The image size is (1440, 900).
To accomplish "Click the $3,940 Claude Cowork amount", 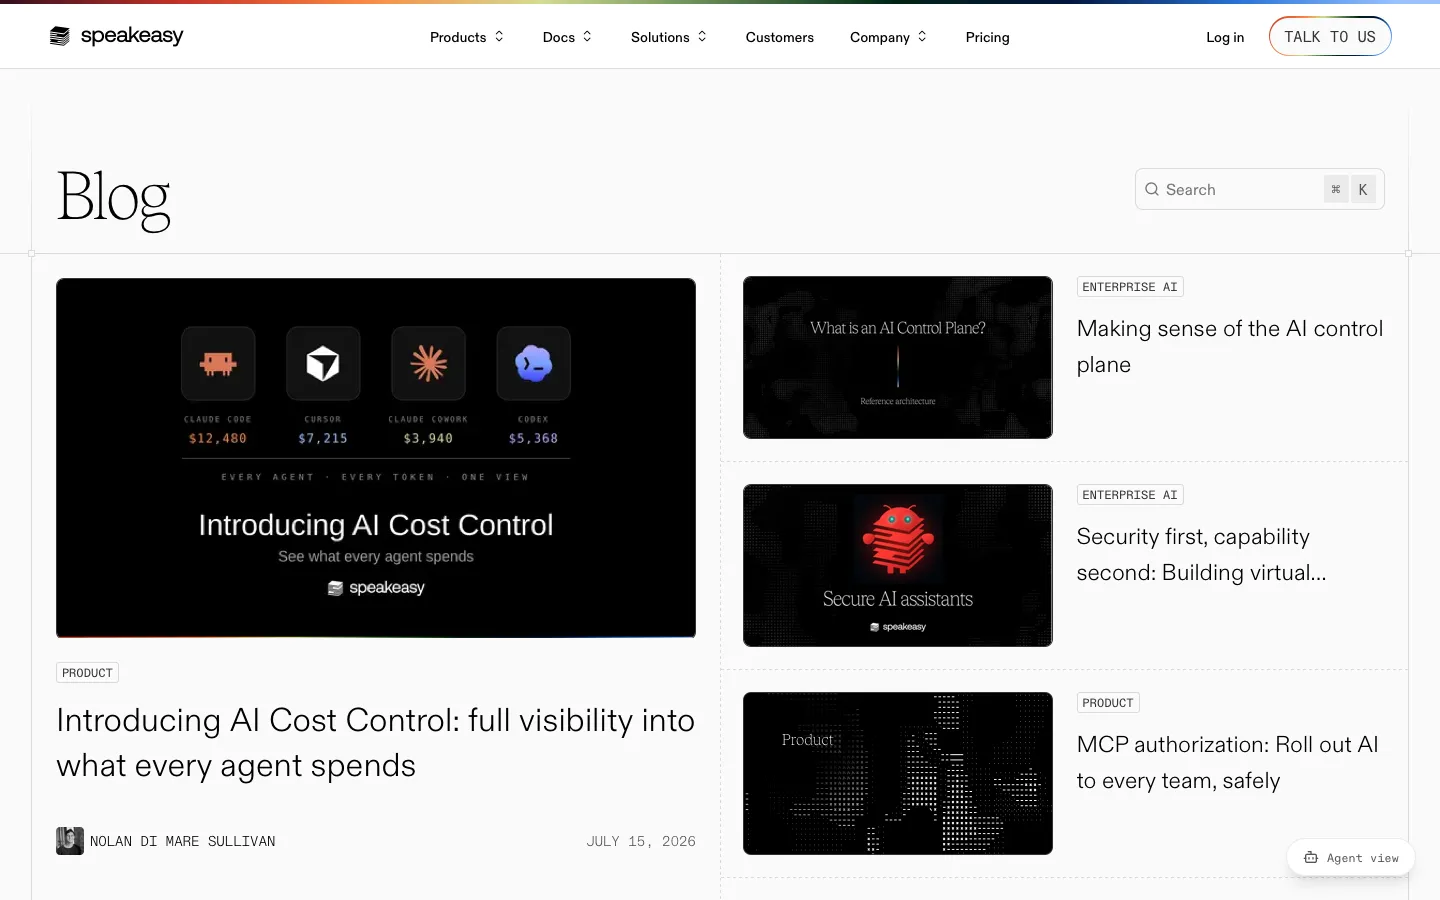I will click(x=428, y=438).
